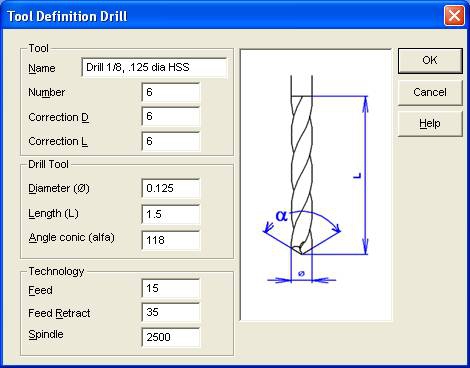Click the alpha angle symbol in diagram

[282, 216]
